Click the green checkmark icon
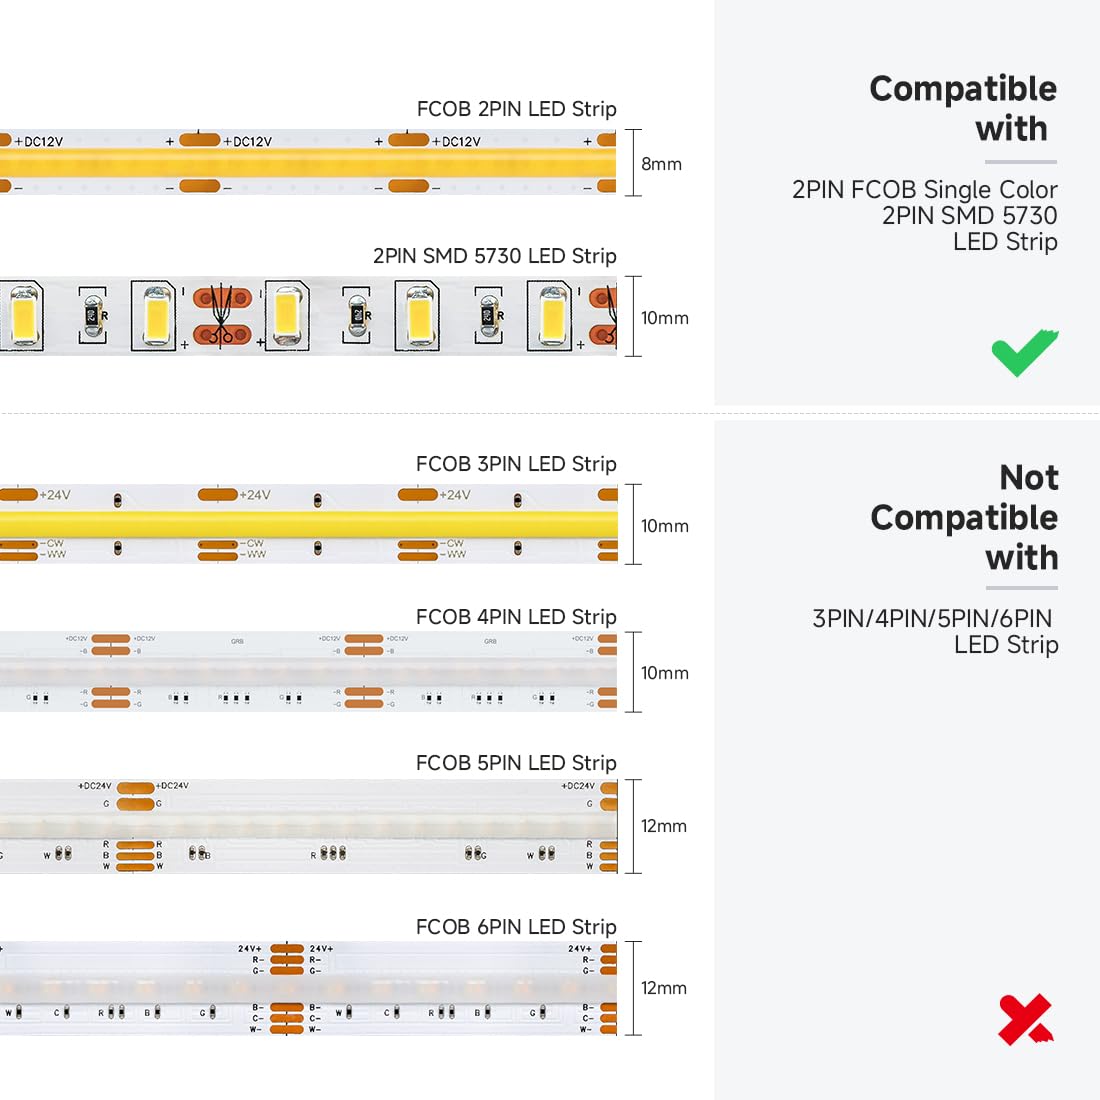The image size is (1100, 1100). click(x=1024, y=352)
